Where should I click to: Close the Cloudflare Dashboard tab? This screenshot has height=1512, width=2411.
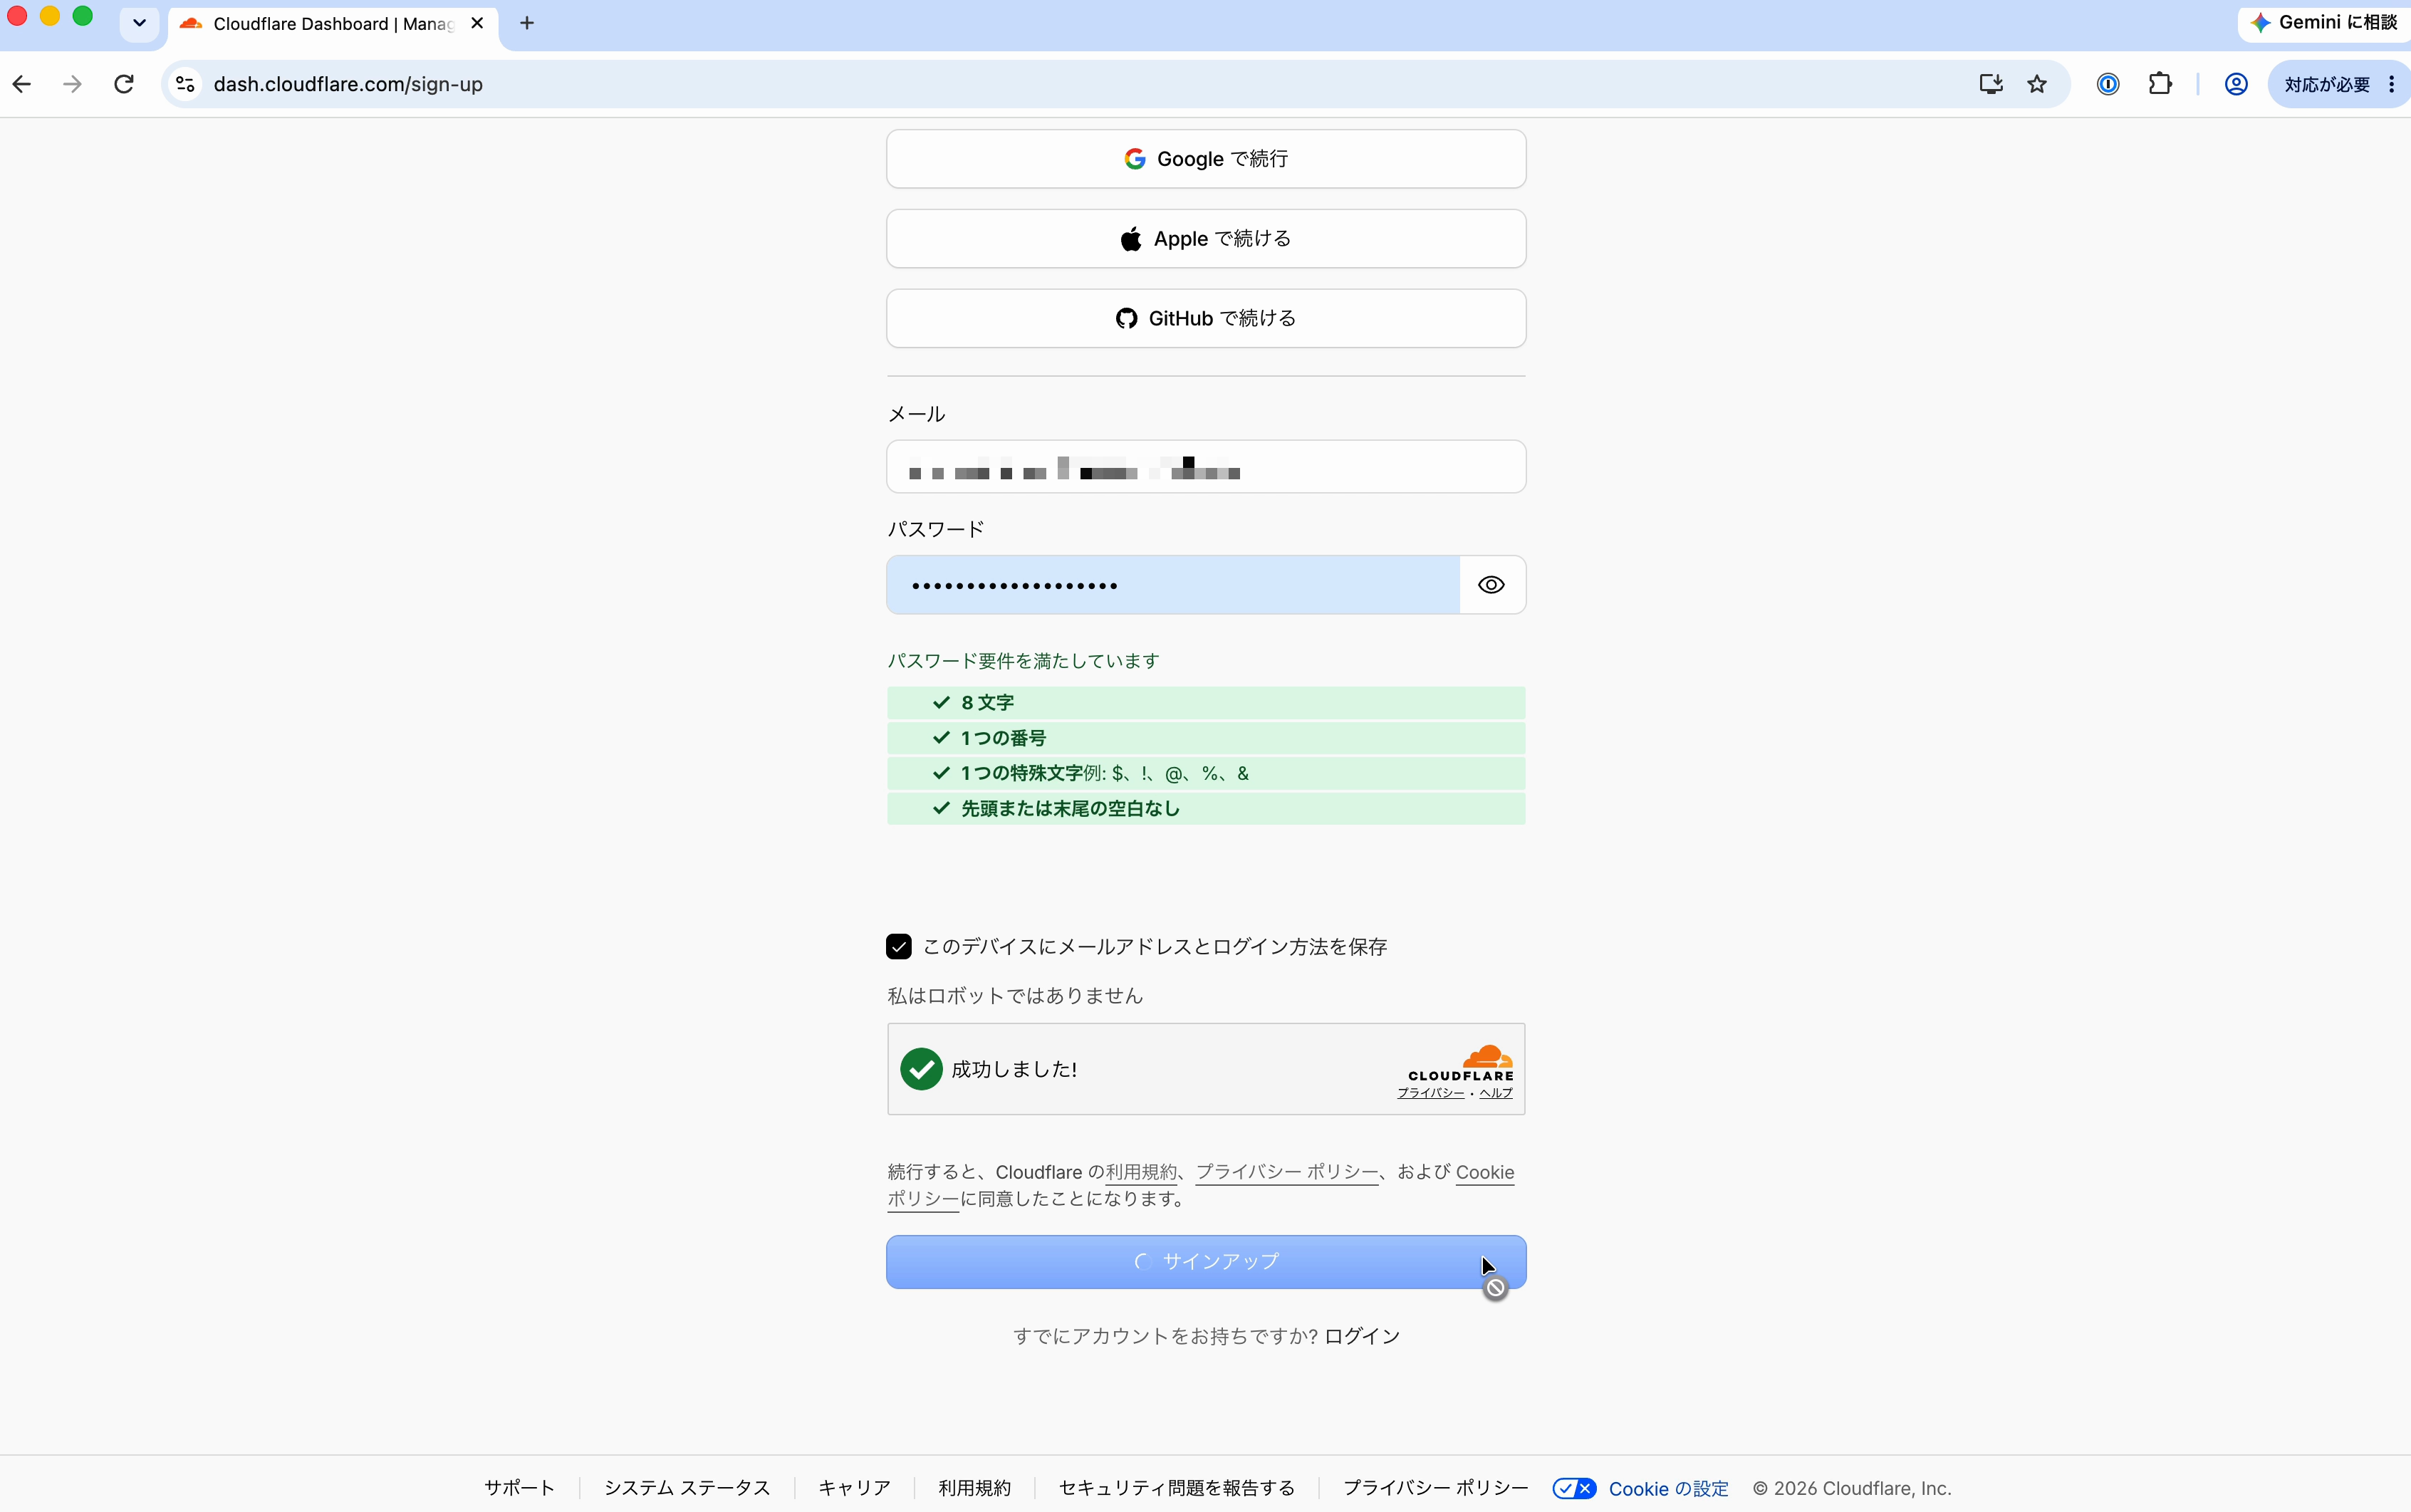[478, 23]
